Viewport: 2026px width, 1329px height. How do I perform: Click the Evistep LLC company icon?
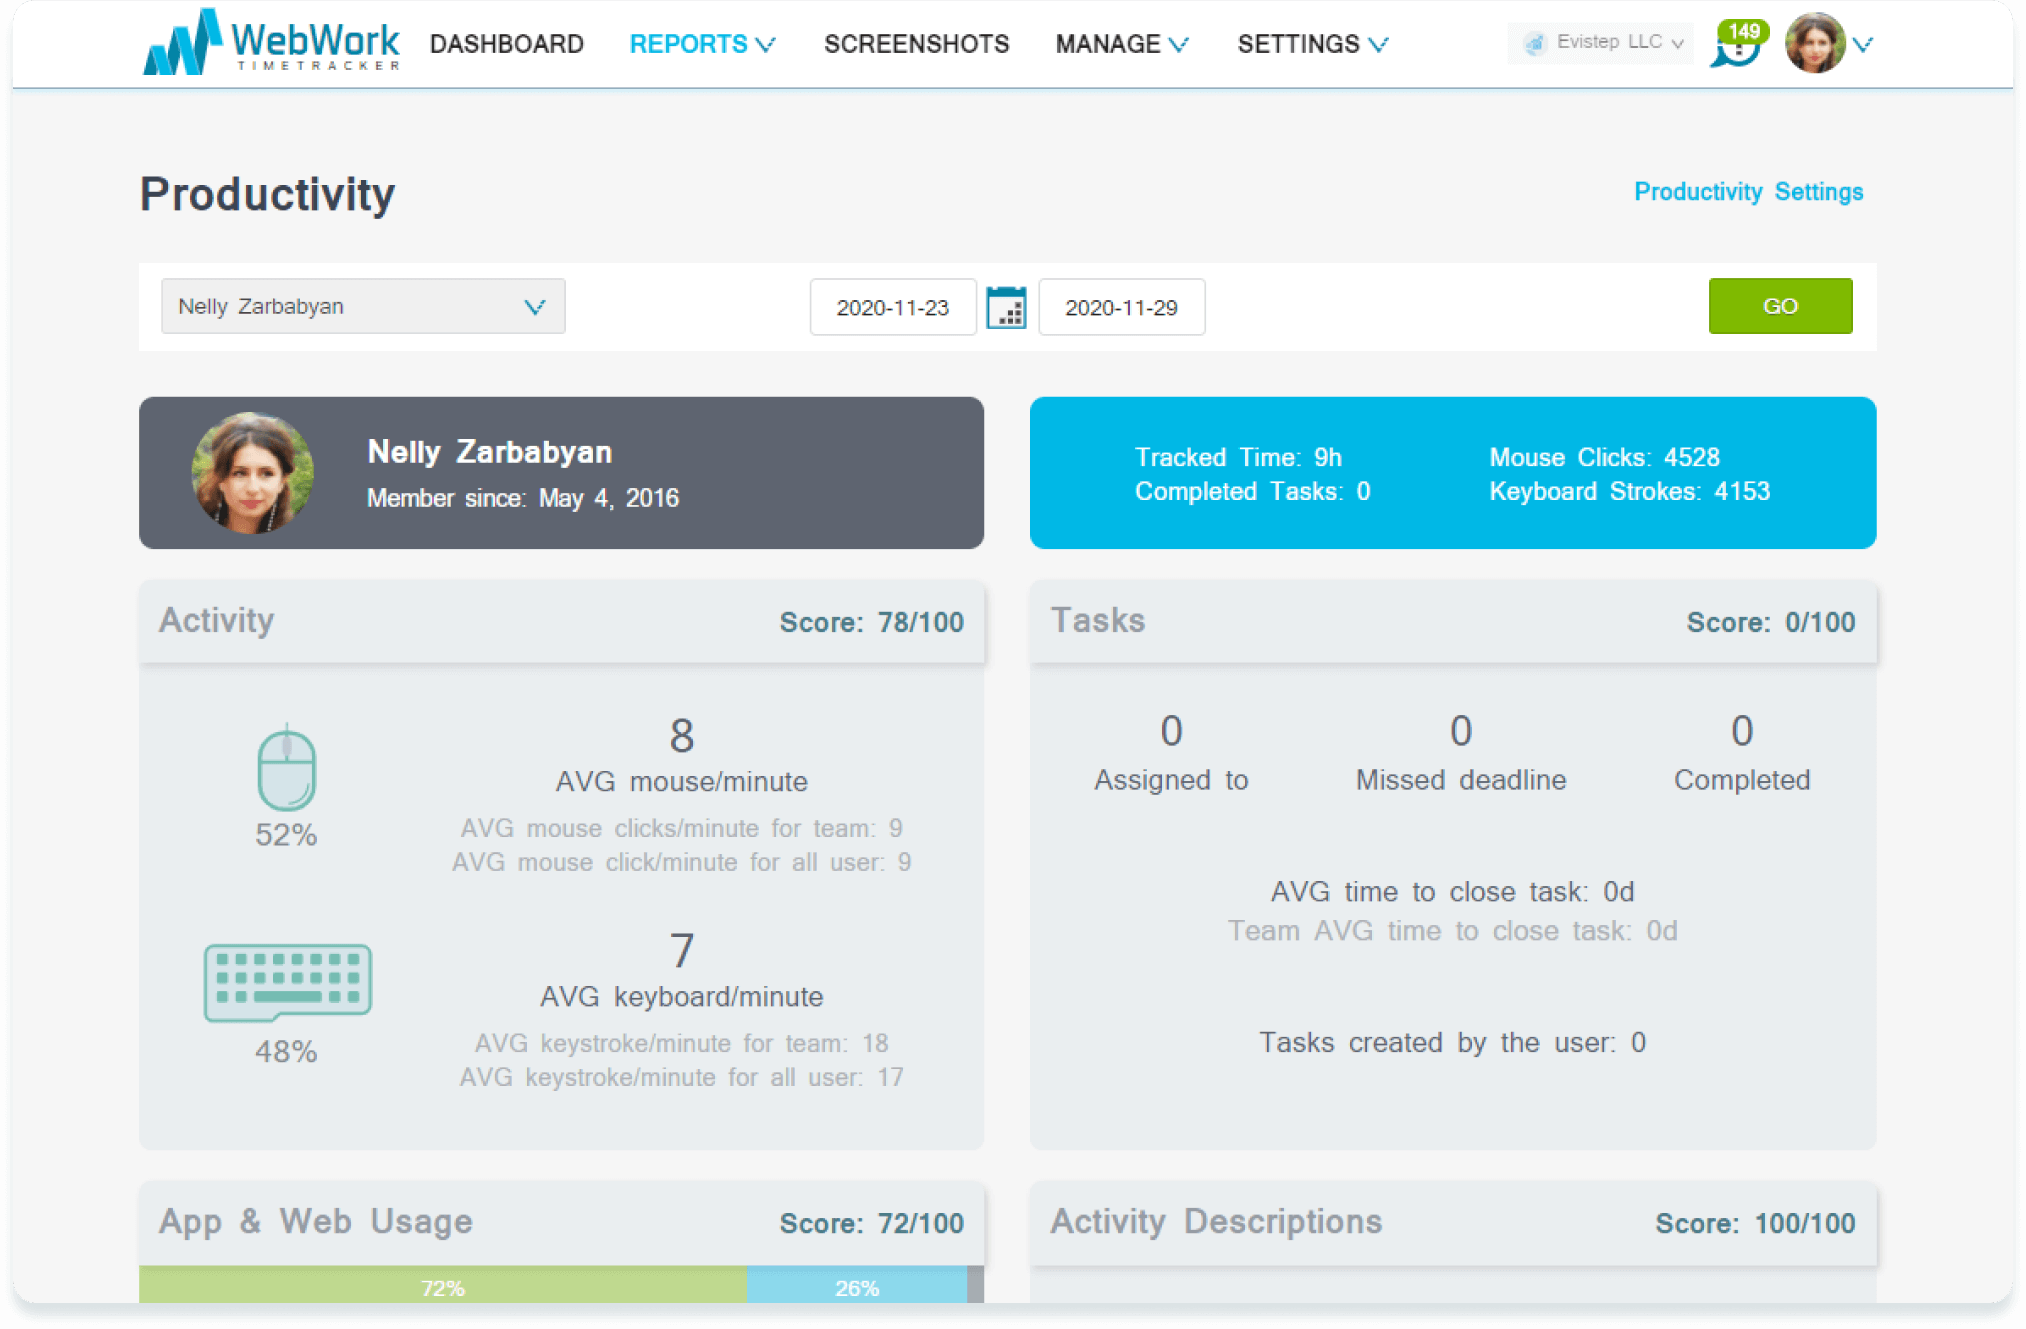(x=1534, y=43)
